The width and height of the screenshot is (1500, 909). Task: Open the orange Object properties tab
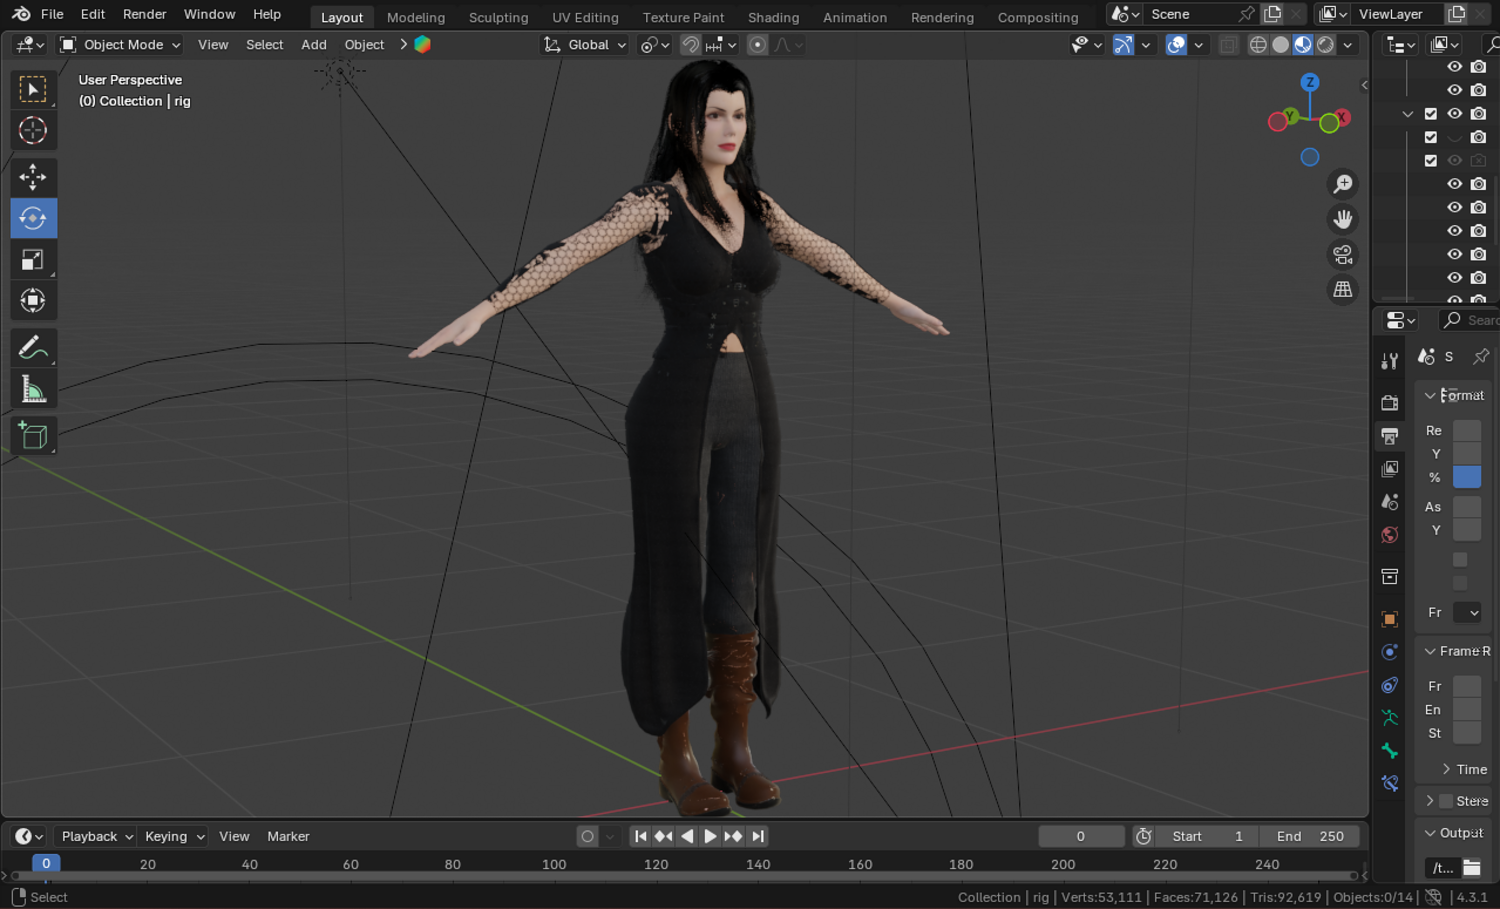(1390, 619)
